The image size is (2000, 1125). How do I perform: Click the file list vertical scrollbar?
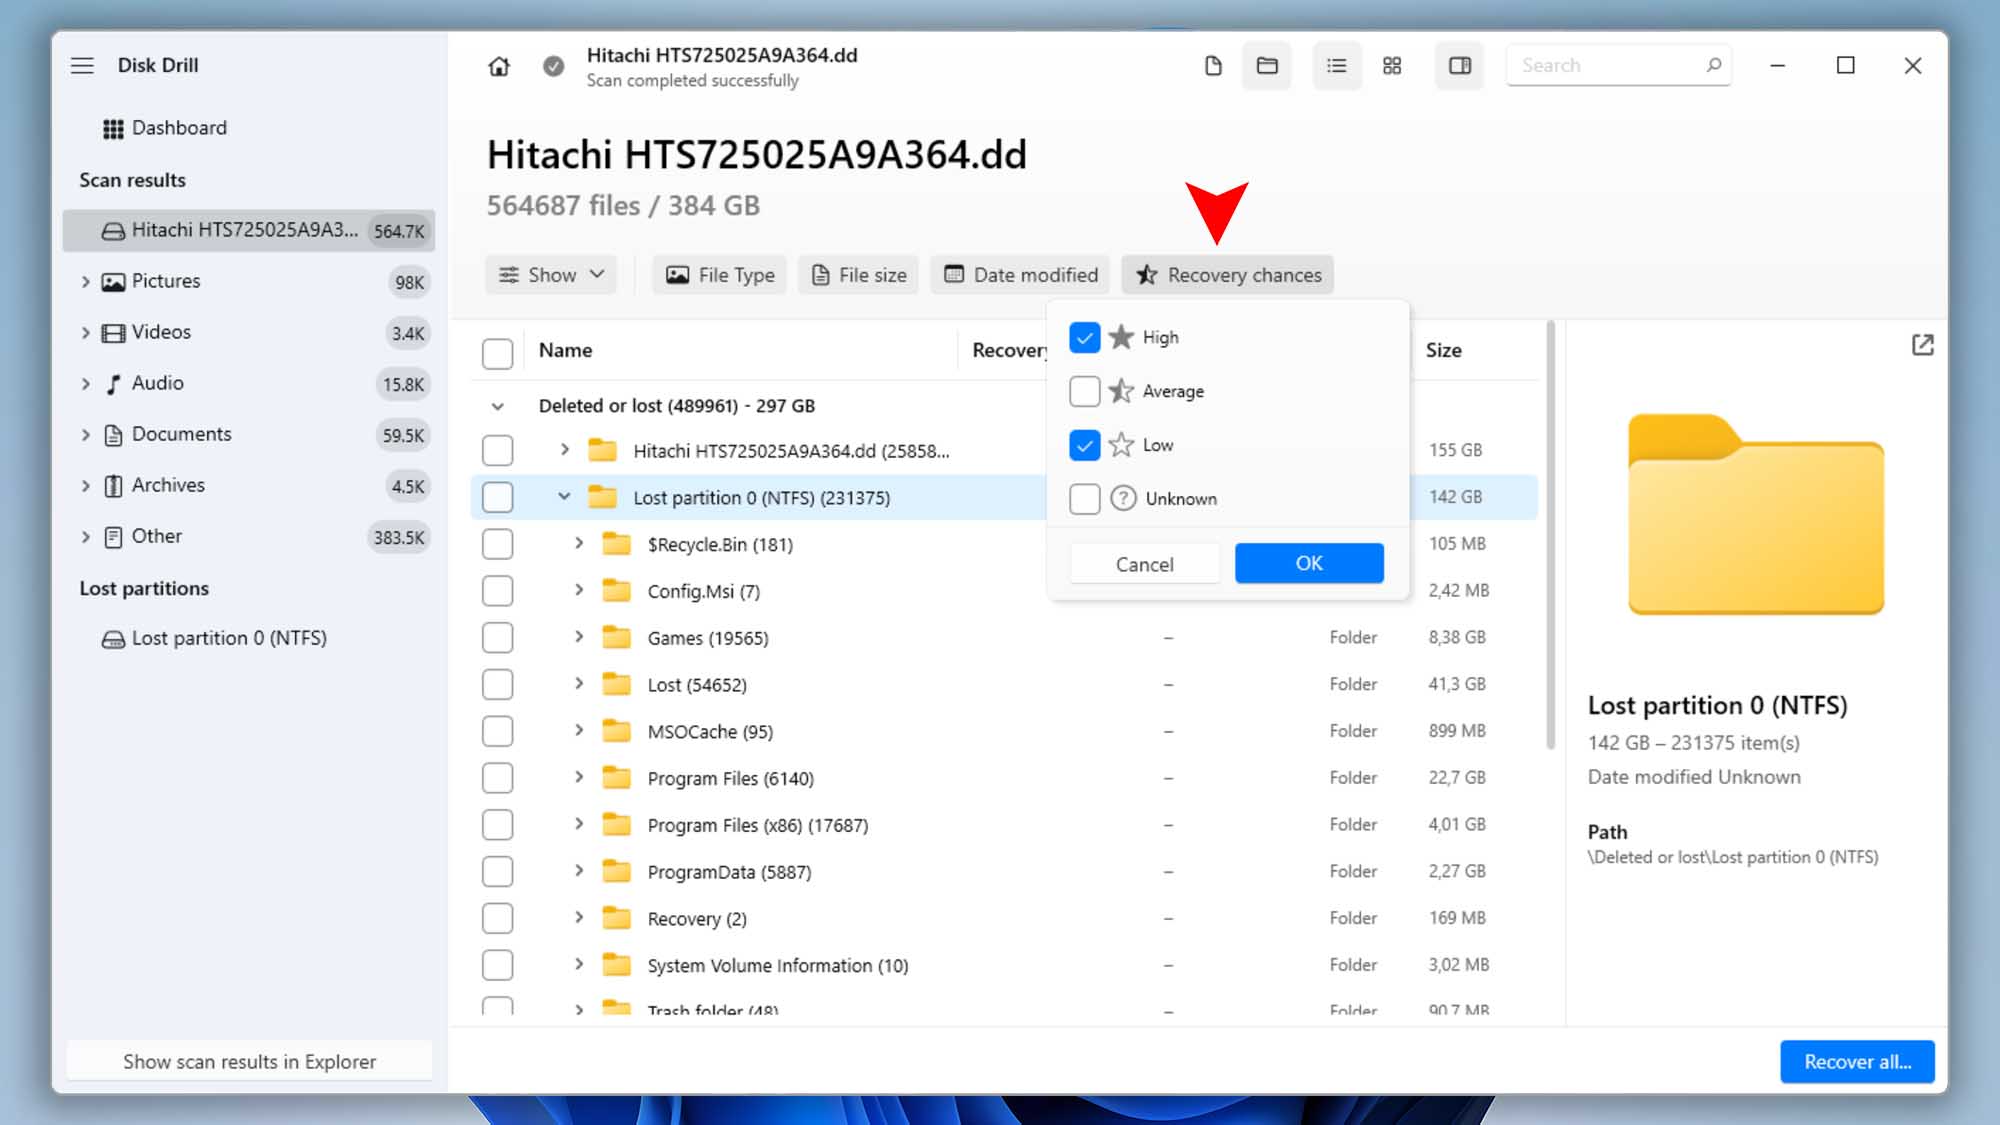tap(1550, 535)
